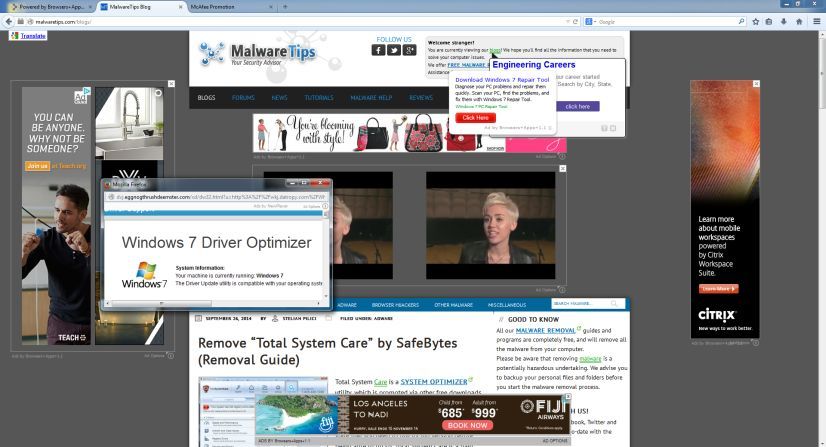This screenshot has height=447, width=826.
Task: Switch to the McAfee Promotion tab
Action: pyautogui.click(x=232, y=7)
